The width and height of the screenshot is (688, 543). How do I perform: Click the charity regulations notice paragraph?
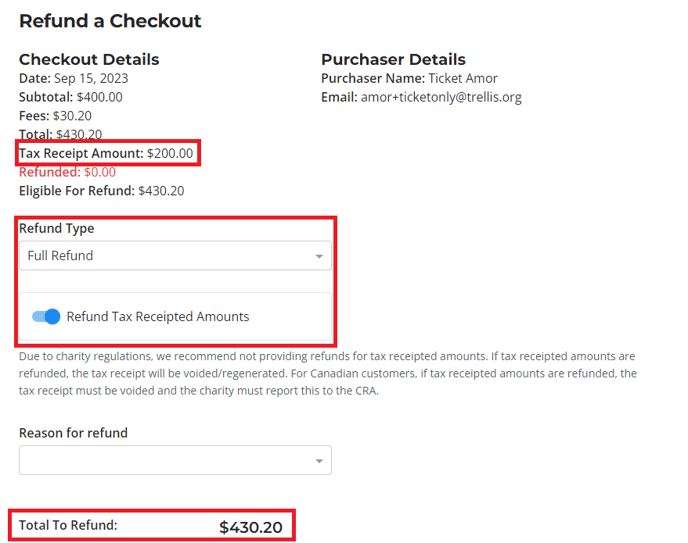327,373
